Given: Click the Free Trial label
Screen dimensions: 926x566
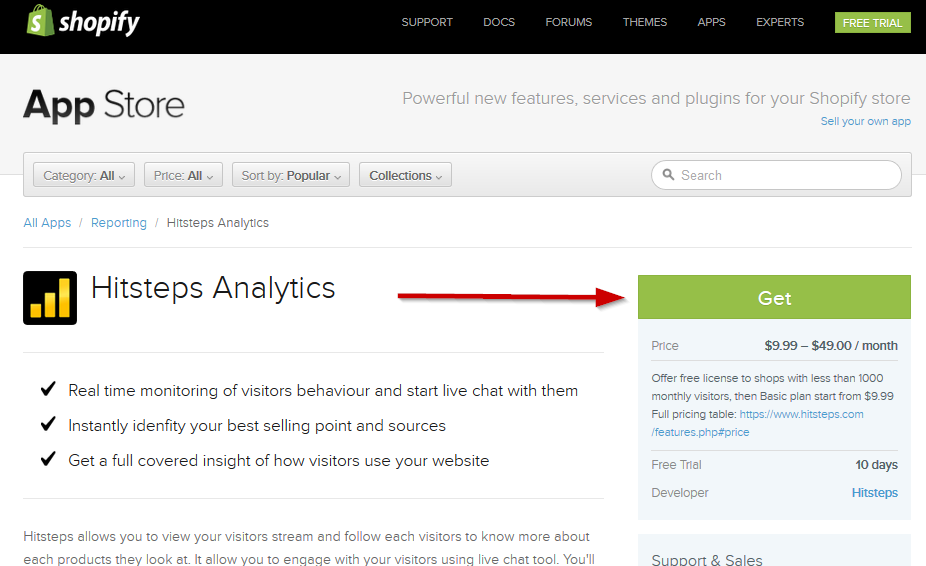Looking at the screenshot, I should pos(676,464).
